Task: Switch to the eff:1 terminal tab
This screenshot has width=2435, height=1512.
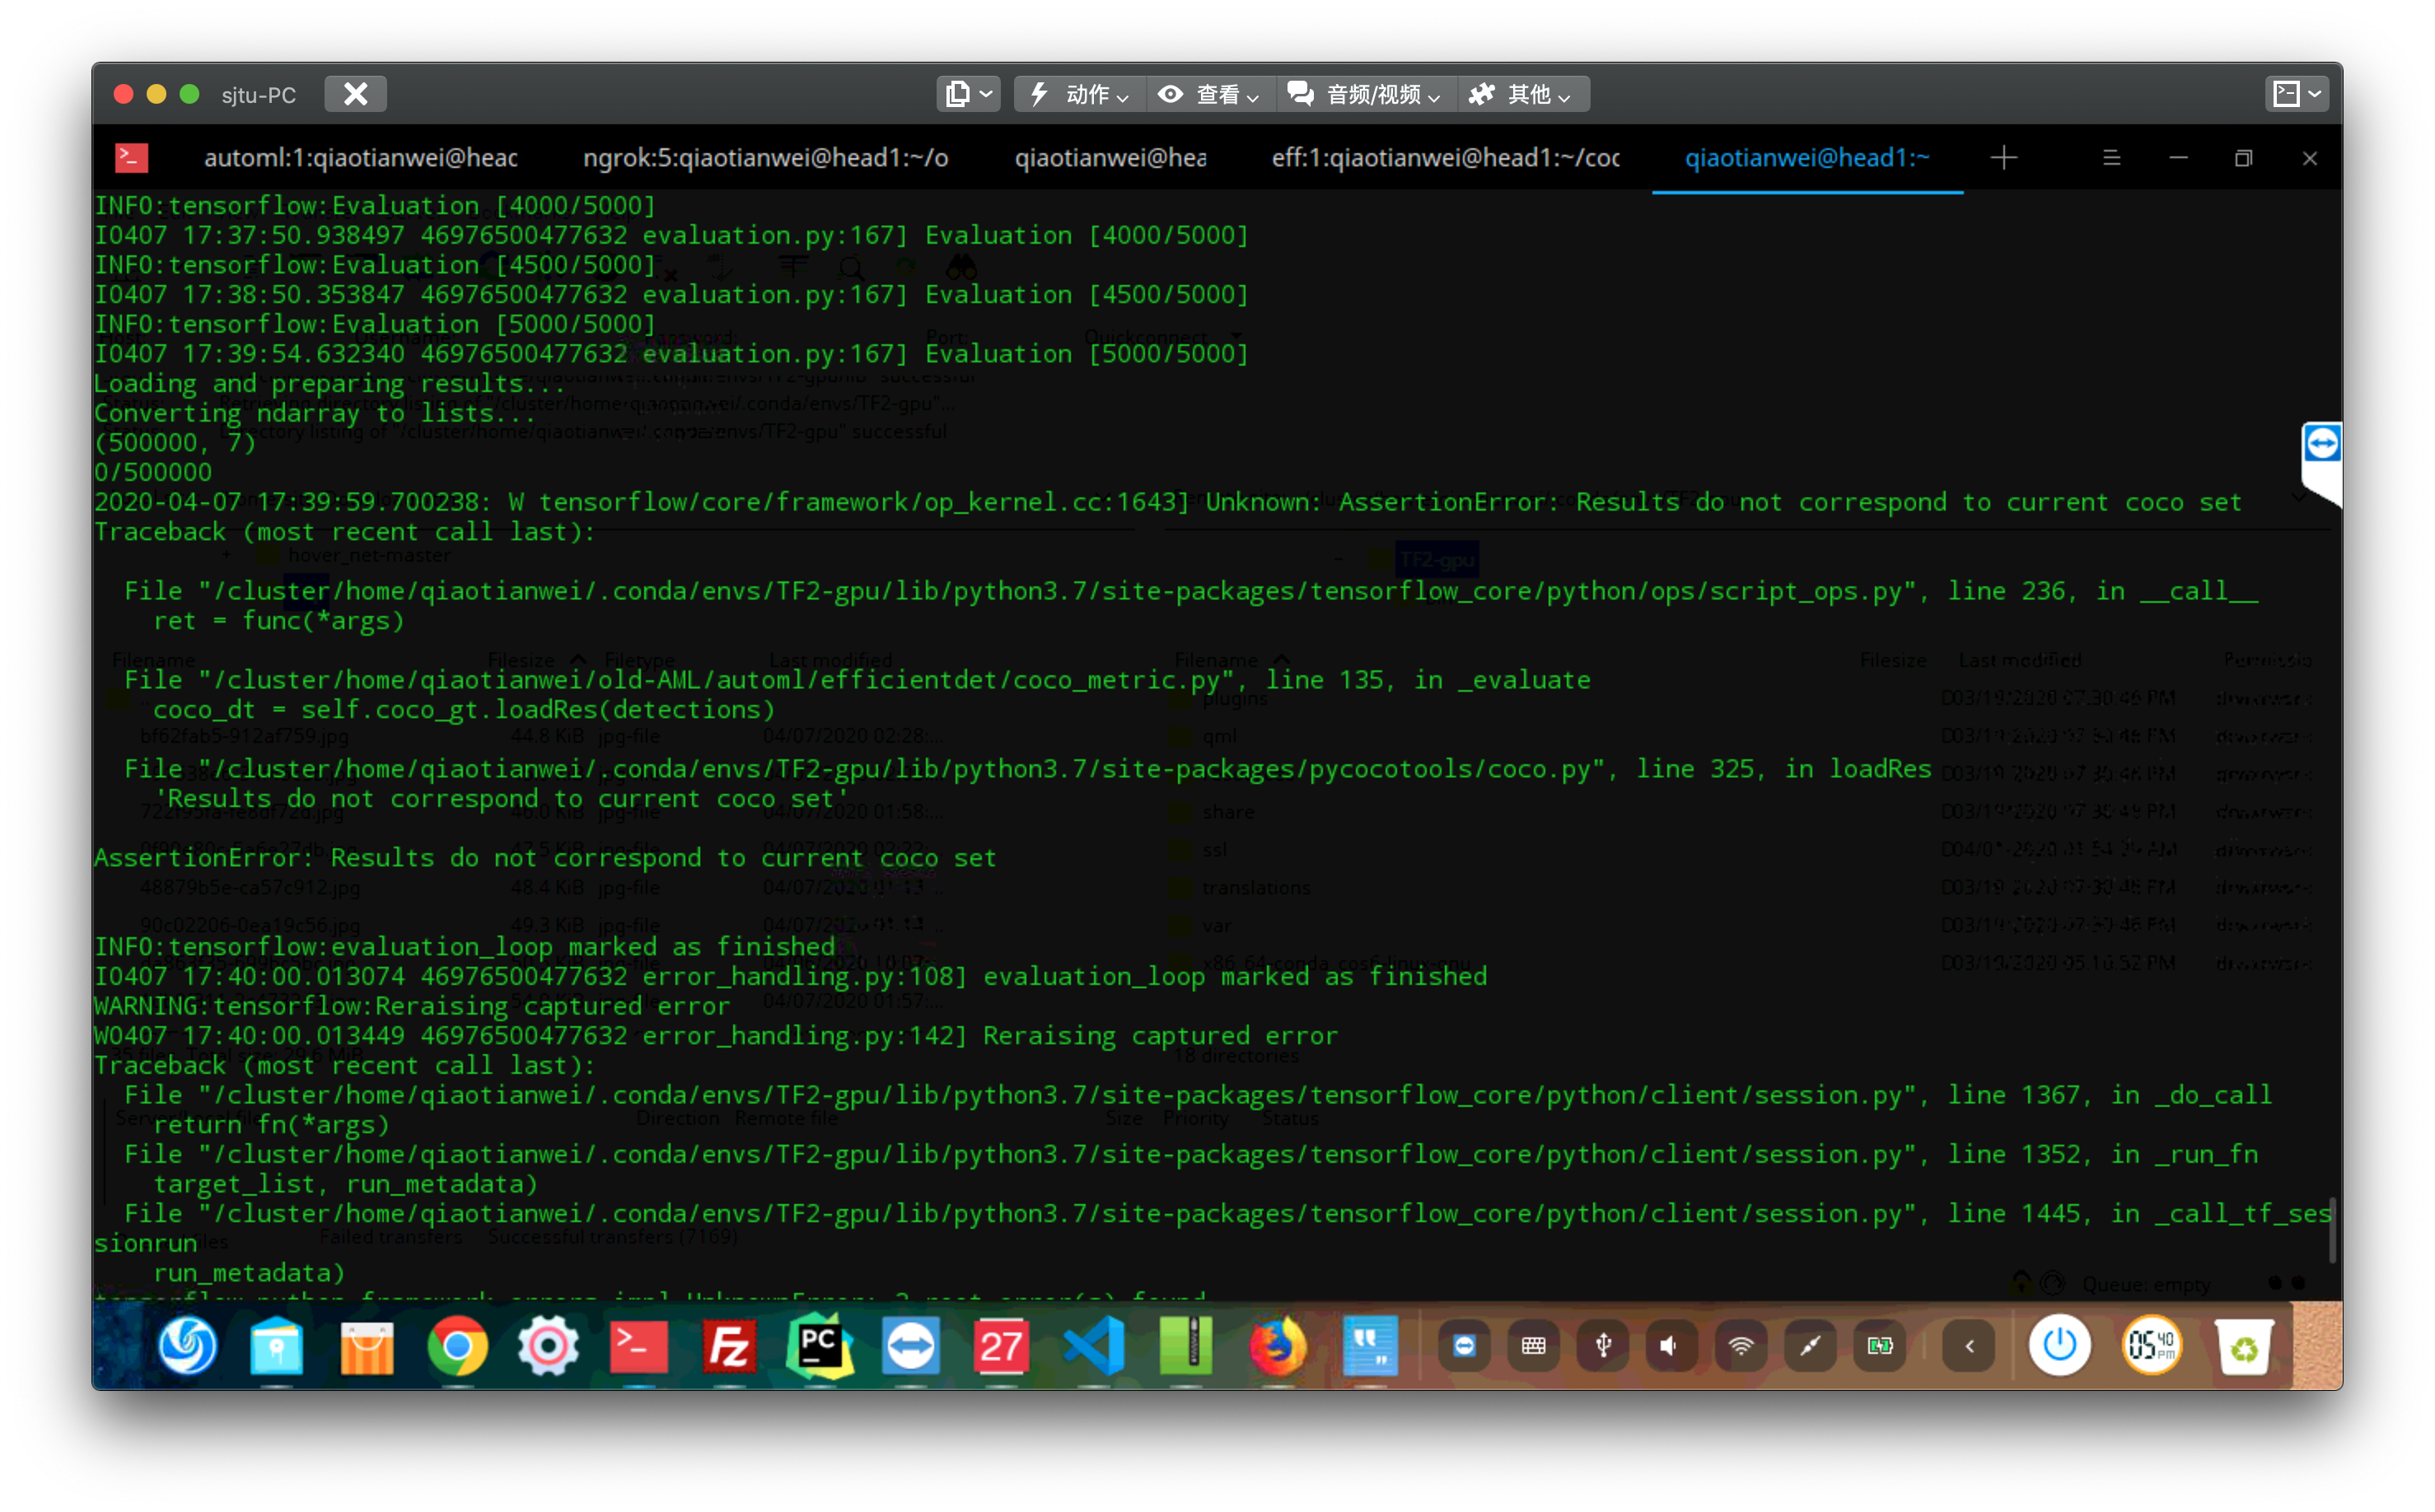Action: [x=1443, y=157]
